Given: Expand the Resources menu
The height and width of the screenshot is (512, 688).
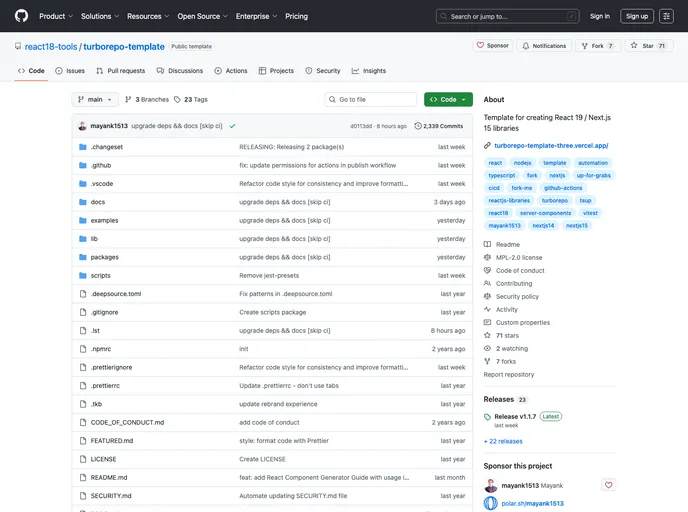Looking at the screenshot, I should [x=148, y=16].
